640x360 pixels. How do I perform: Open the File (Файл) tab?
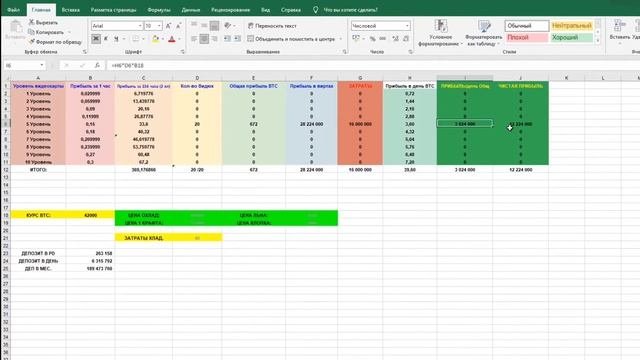click(13, 10)
